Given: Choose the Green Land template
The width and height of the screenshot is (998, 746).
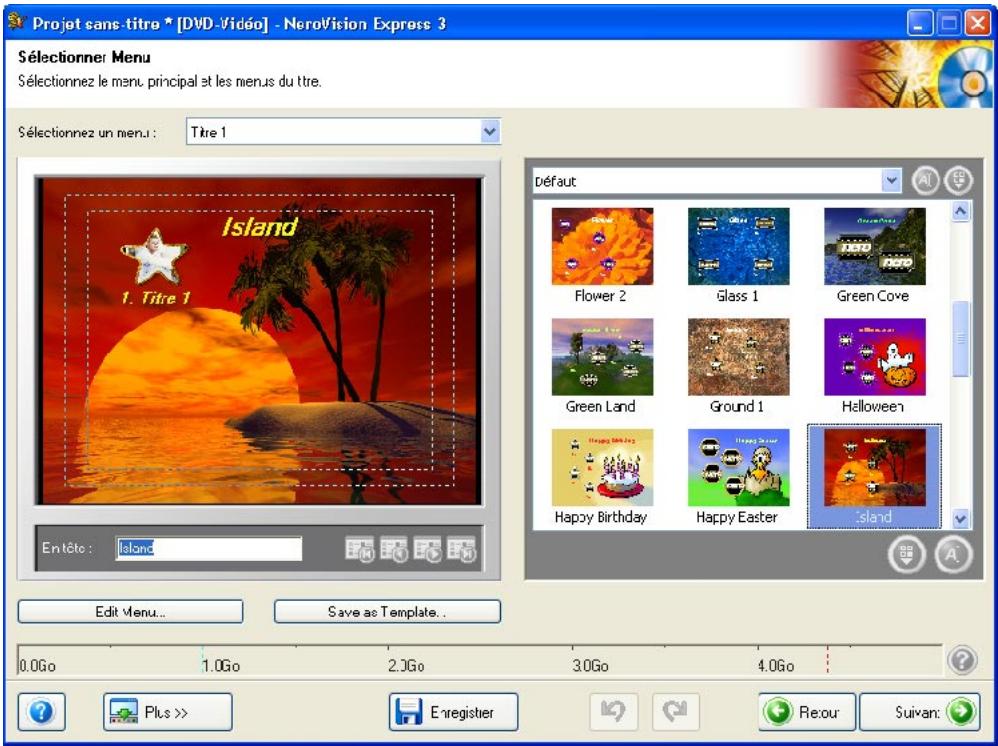Looking at the screenshot, I should (x=601, y=366).
